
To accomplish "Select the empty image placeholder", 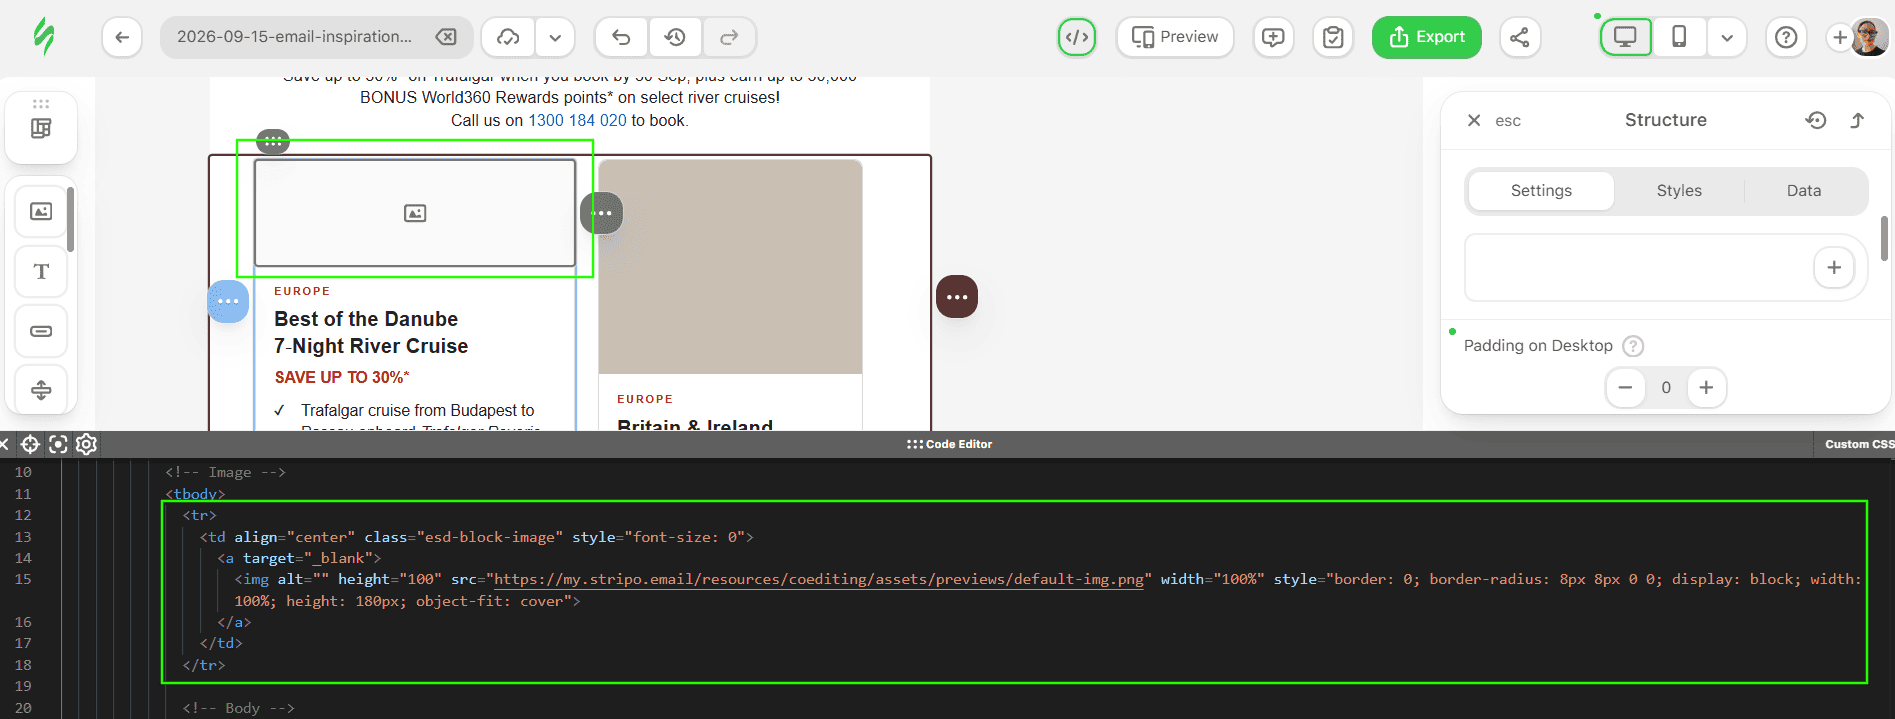I will 415,213.
